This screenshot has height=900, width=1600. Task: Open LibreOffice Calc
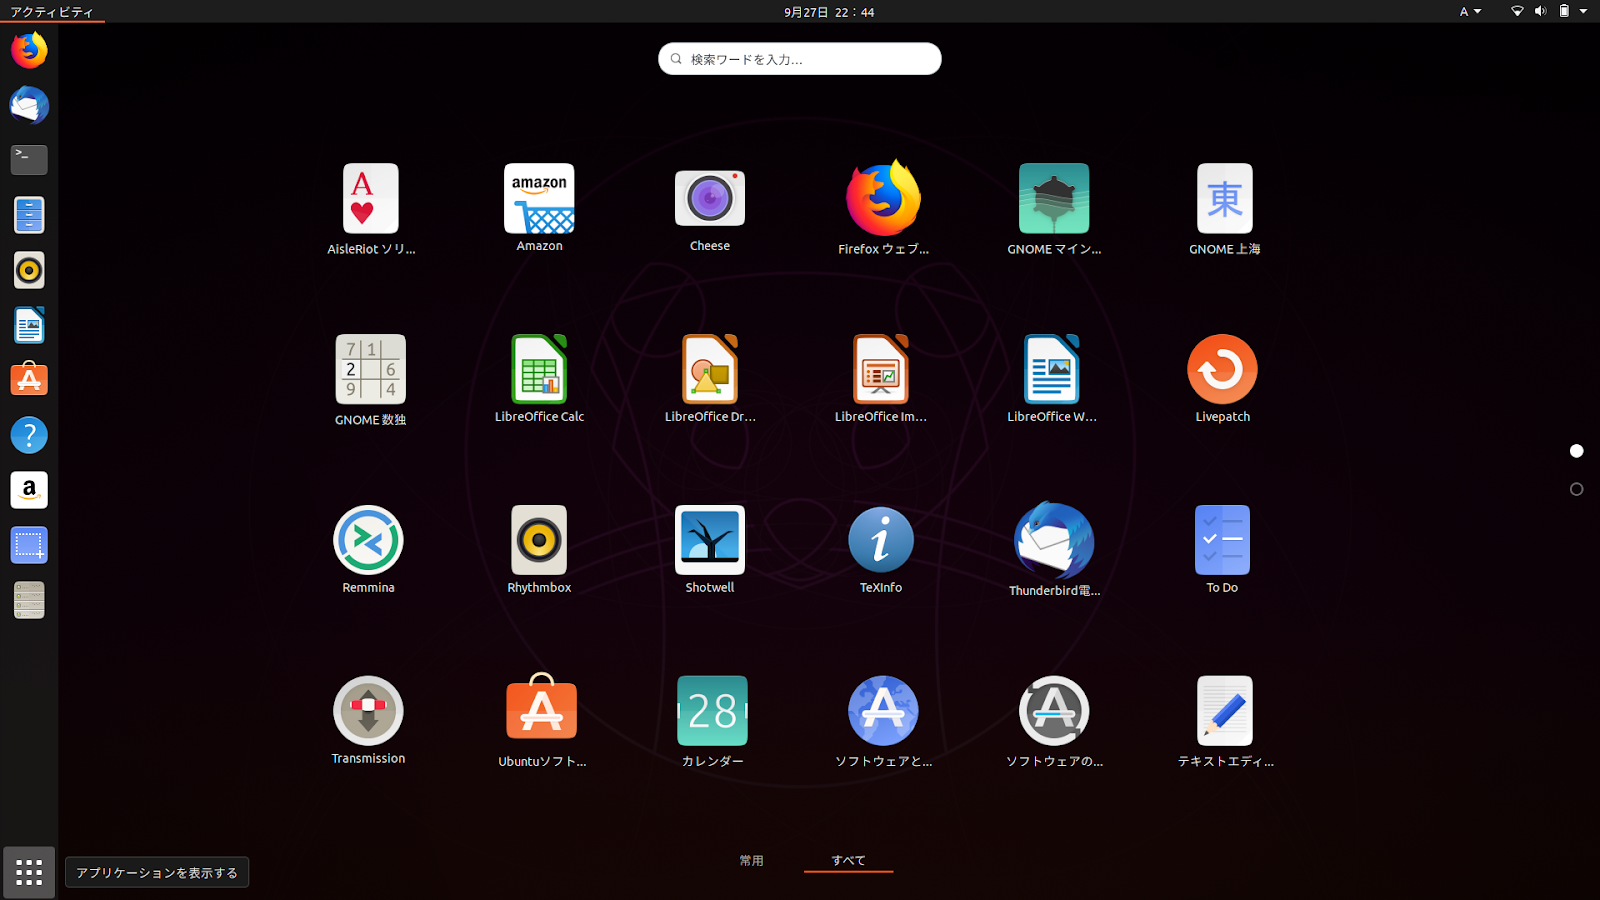tap(539, 369)
